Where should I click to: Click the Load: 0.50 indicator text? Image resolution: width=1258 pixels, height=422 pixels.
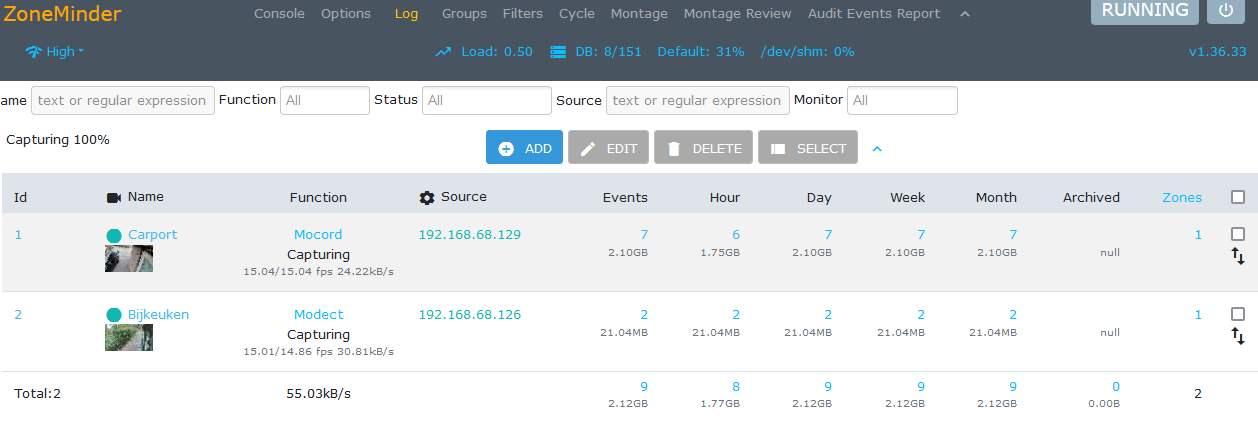click(497, 51)
